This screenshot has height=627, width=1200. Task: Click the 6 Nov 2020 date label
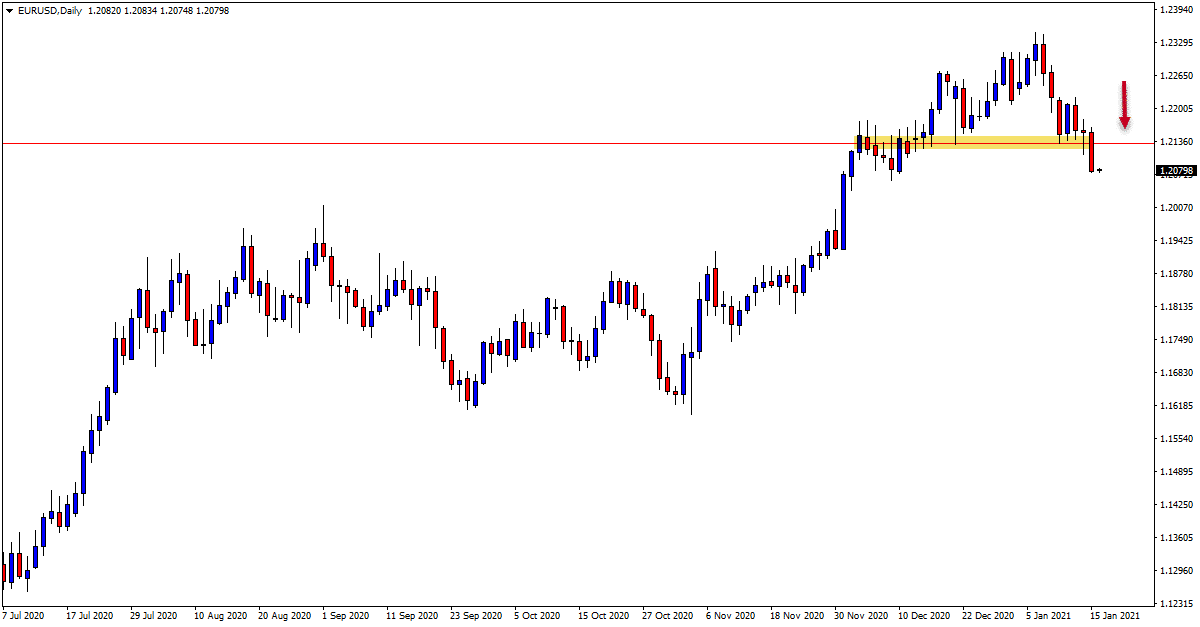[x=729, y=616]
